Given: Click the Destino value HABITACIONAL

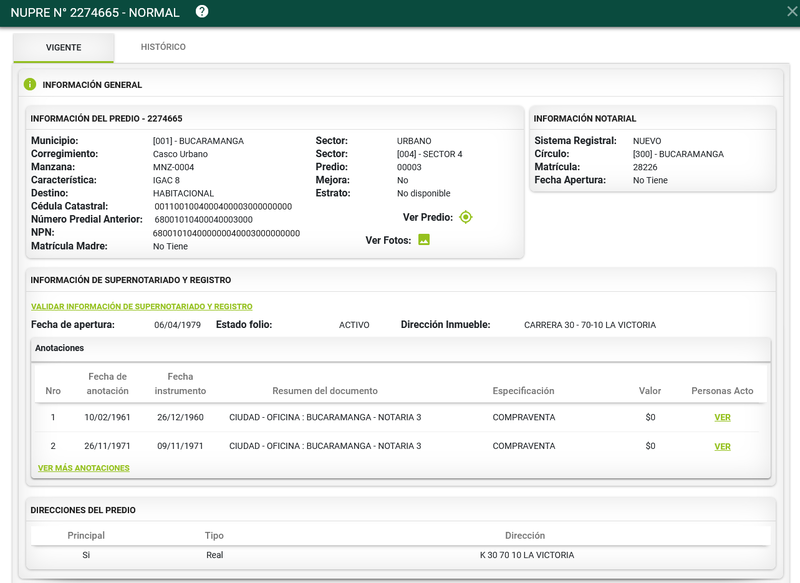Looking at the screenshot, I should pyautogui.click(x=184, y=193).
